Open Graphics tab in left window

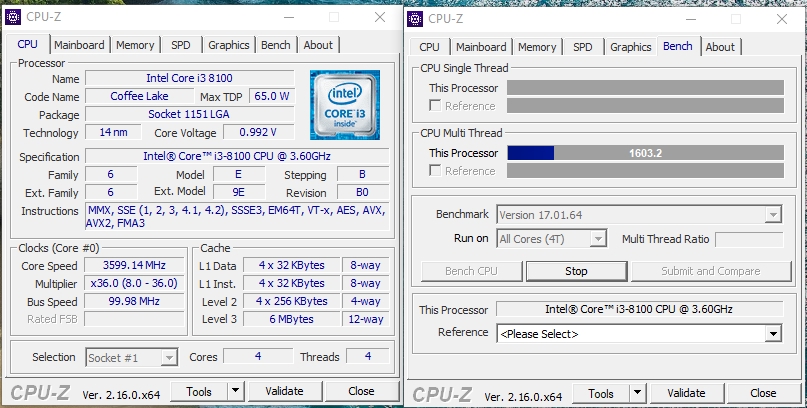[x=229, y=45]
